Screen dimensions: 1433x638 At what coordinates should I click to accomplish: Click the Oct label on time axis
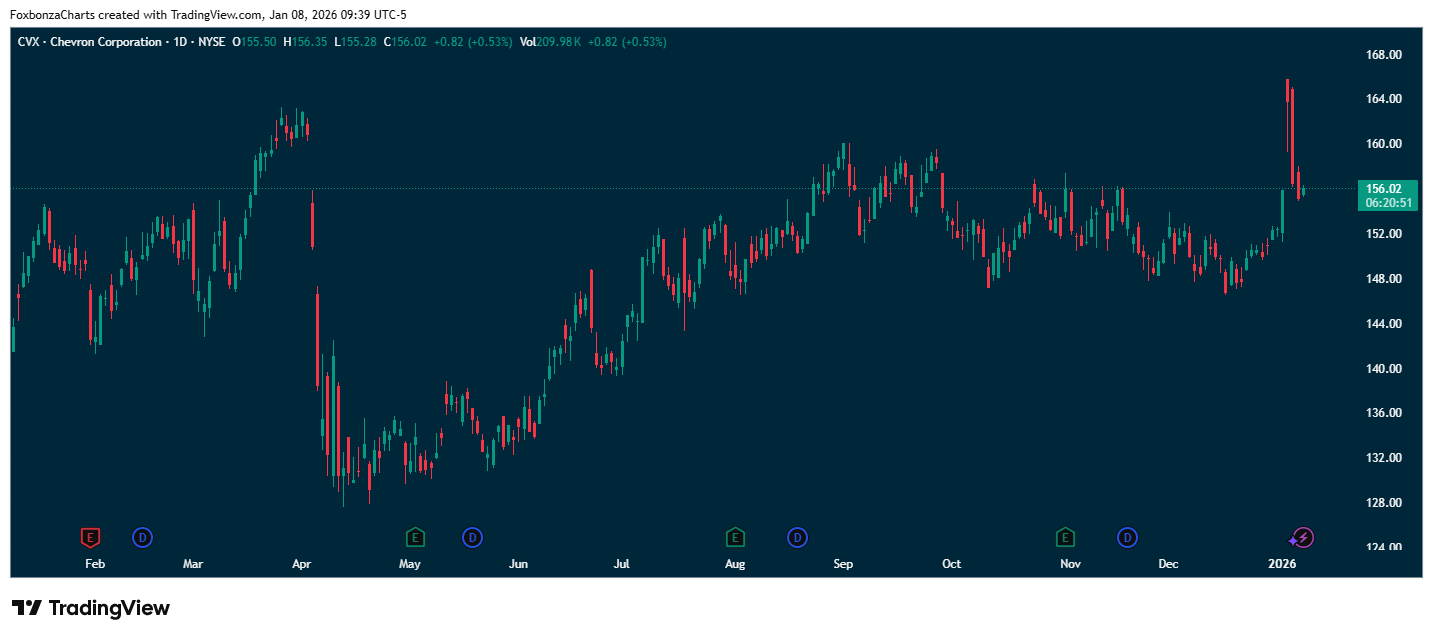951,564
